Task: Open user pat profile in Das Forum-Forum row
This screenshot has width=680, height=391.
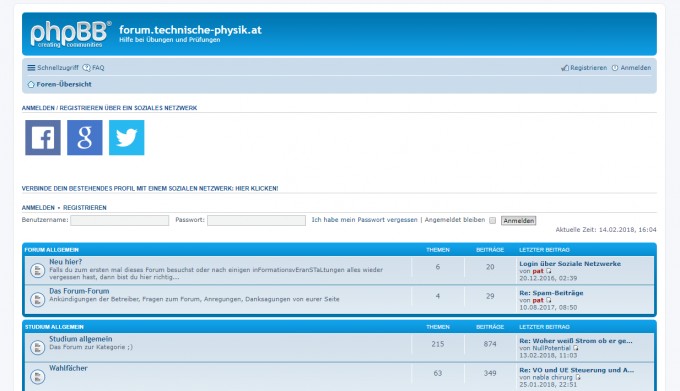Action: [x=538, y=300]
